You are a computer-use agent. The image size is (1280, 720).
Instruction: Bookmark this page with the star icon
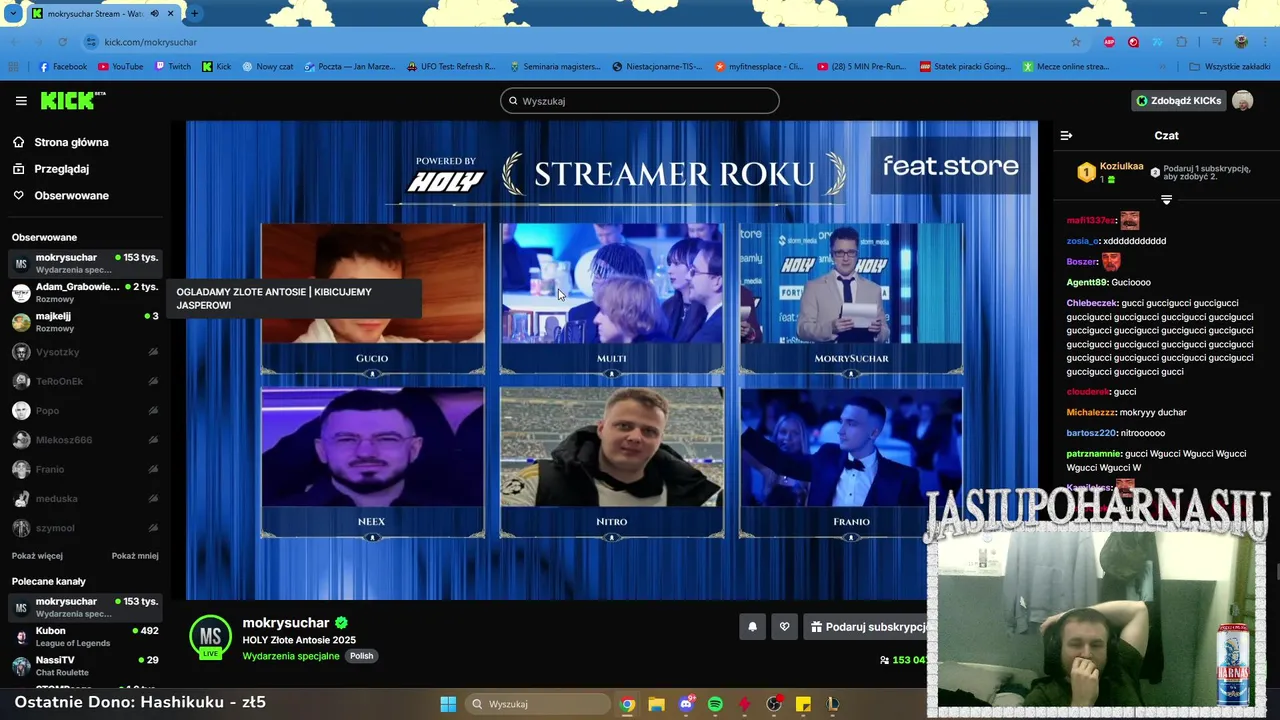coord(1076,42)
